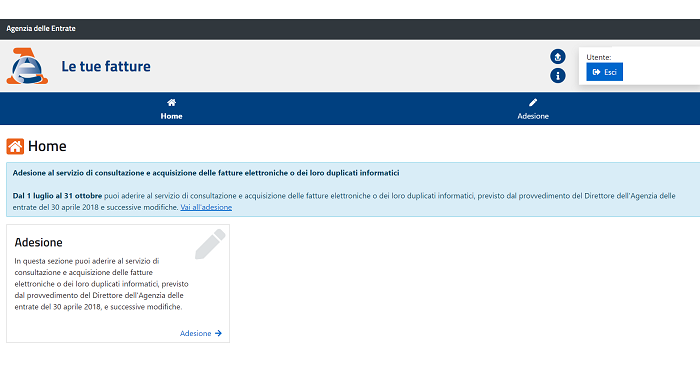
Task: Click the Adesione card title
Action: 38,242
